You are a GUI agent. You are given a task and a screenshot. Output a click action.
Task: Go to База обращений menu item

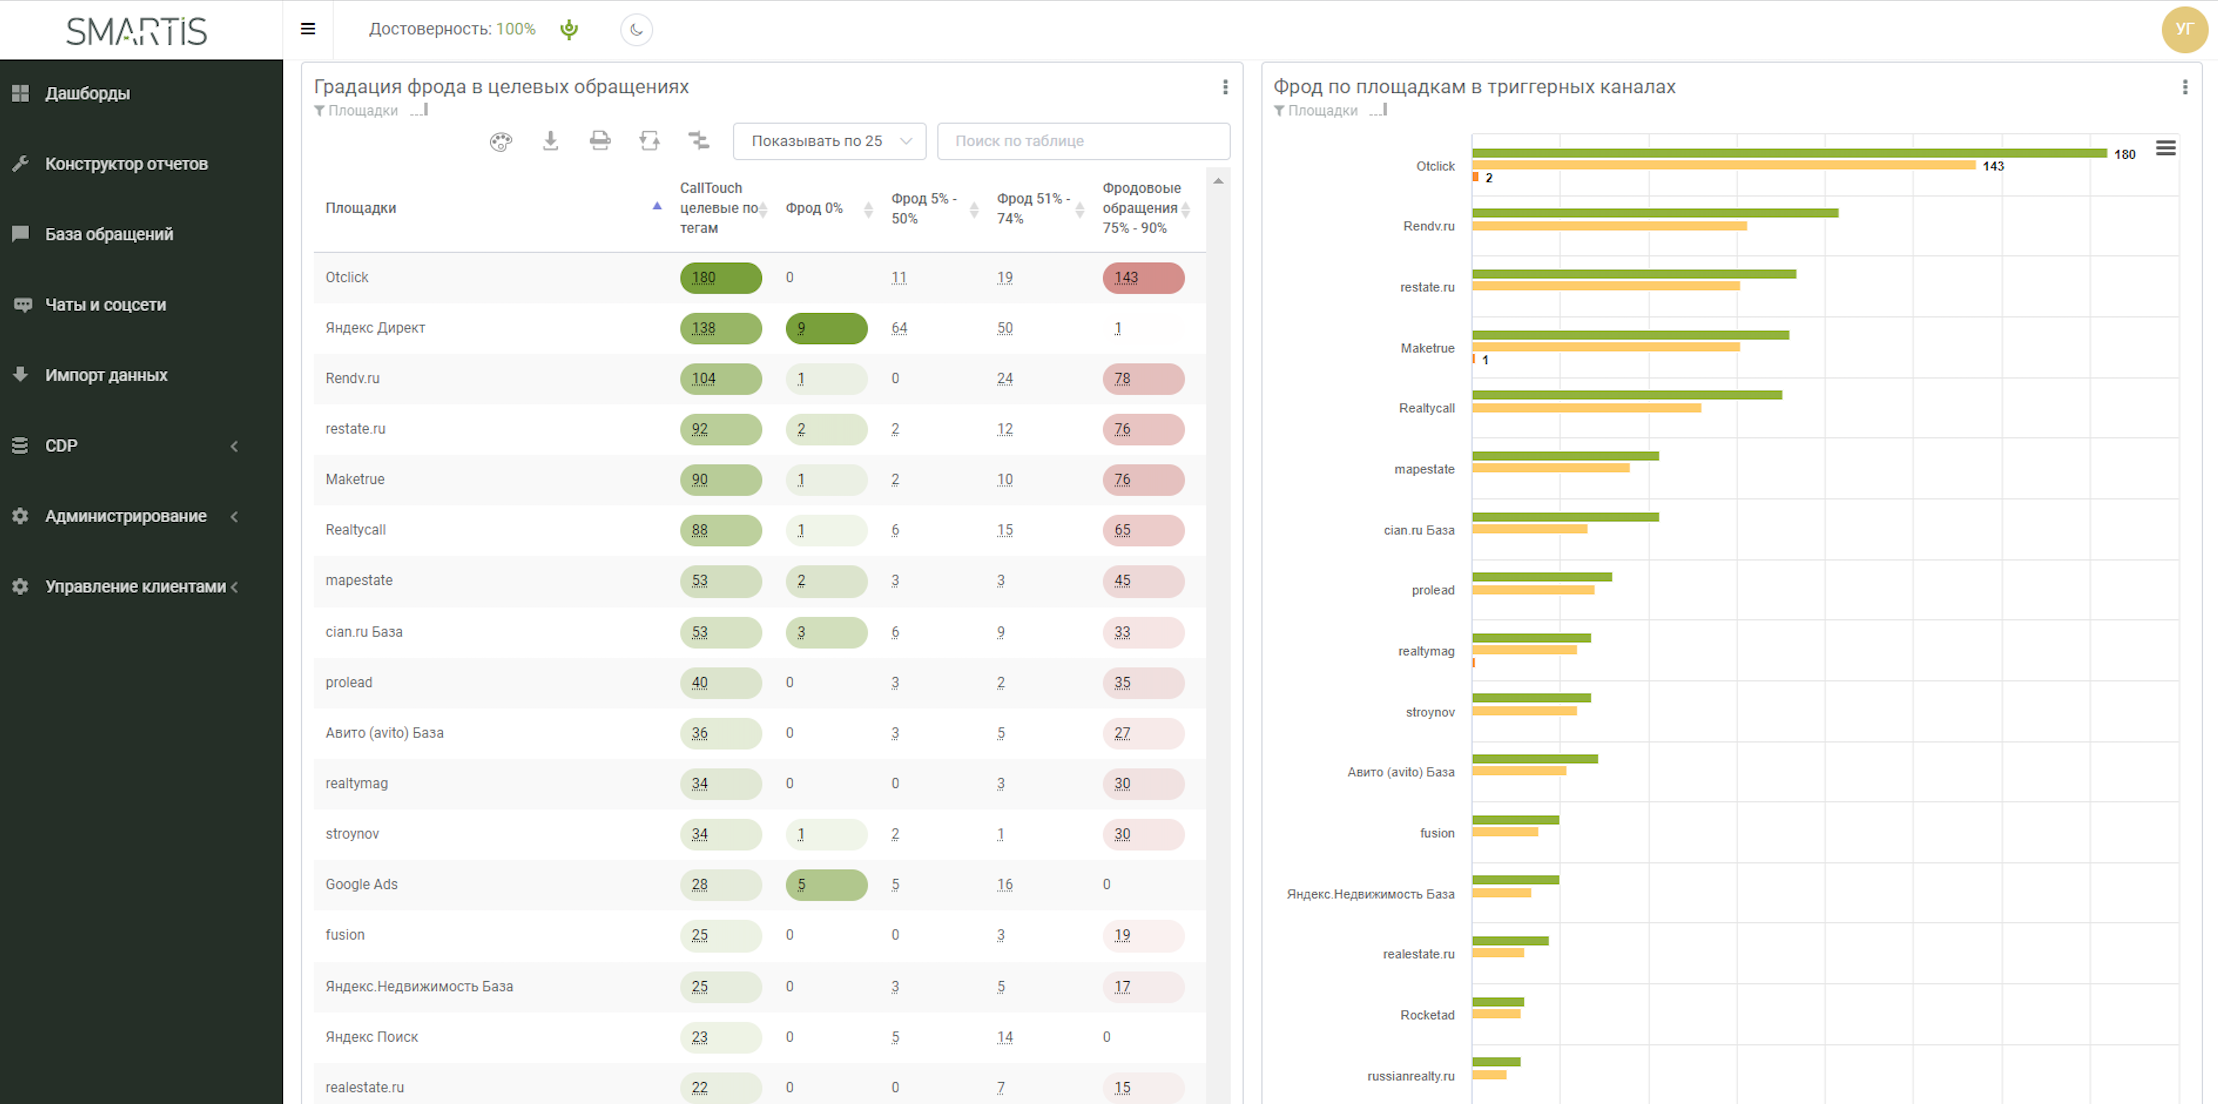click(109, 234)
